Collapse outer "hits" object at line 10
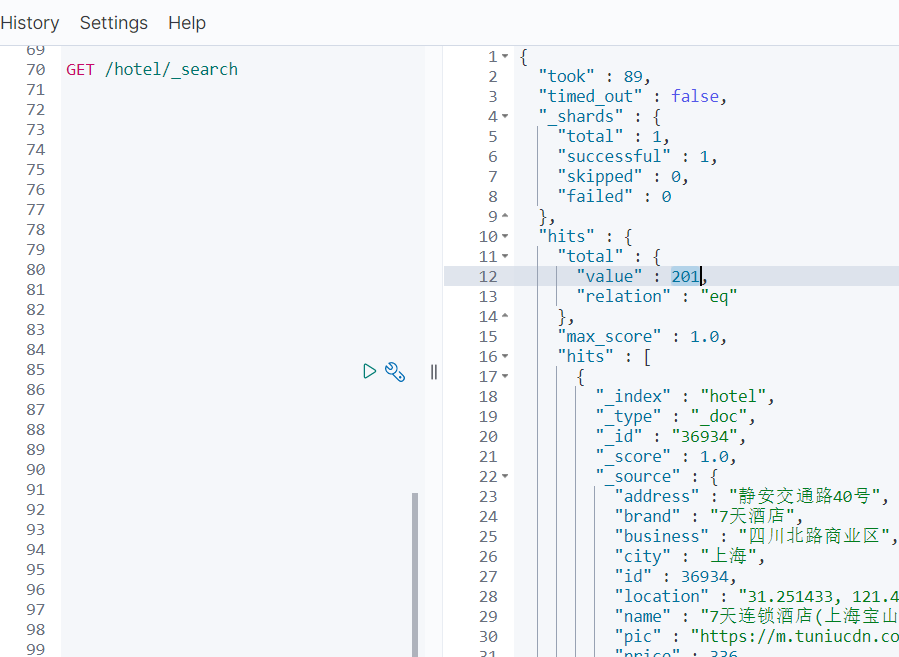This screenshot has width=899, height=657. [505, 236]
